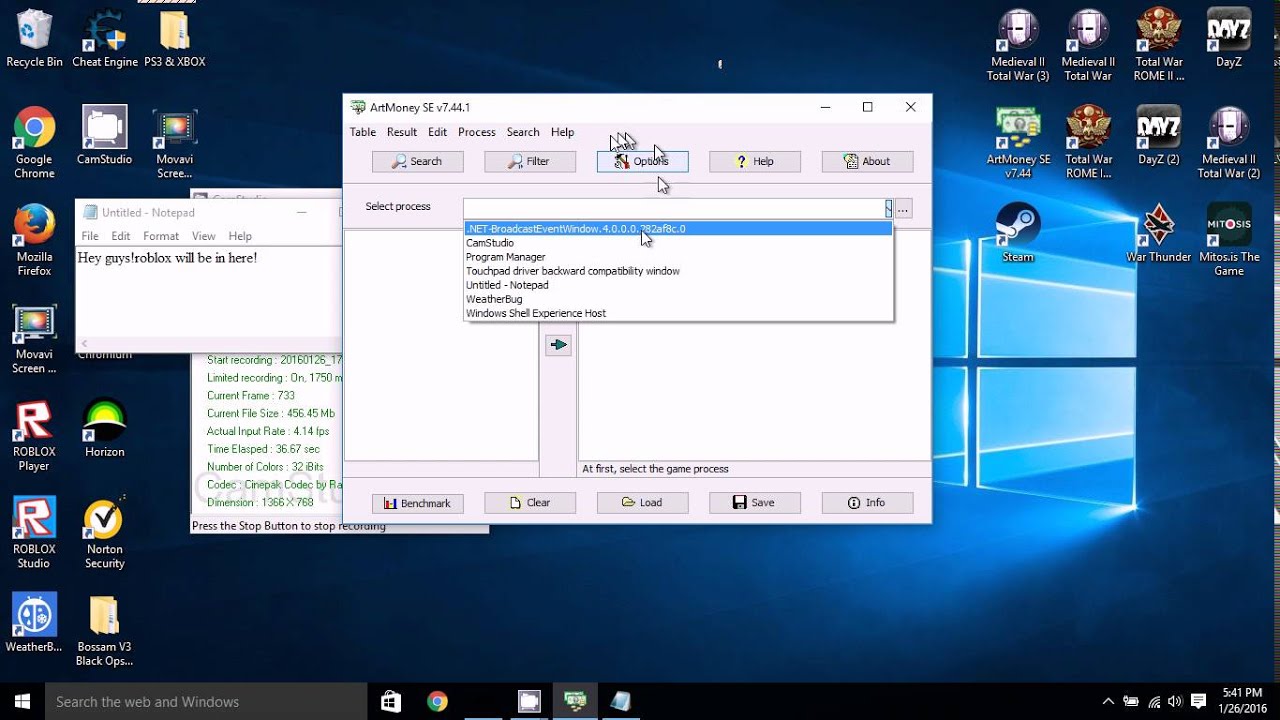Click Chrome icon in taskbar
This screenshot has height=720, width=1280.
(437, 701)
